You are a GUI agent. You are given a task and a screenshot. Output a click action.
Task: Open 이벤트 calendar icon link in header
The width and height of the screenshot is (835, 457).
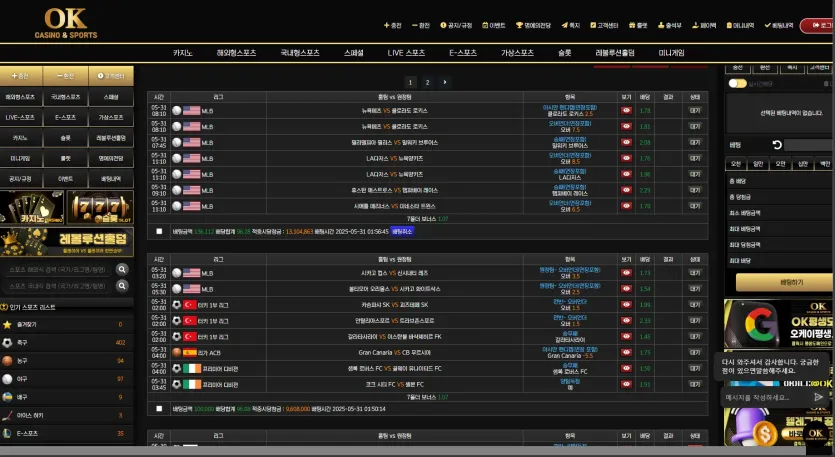click(x=494, y=25)
